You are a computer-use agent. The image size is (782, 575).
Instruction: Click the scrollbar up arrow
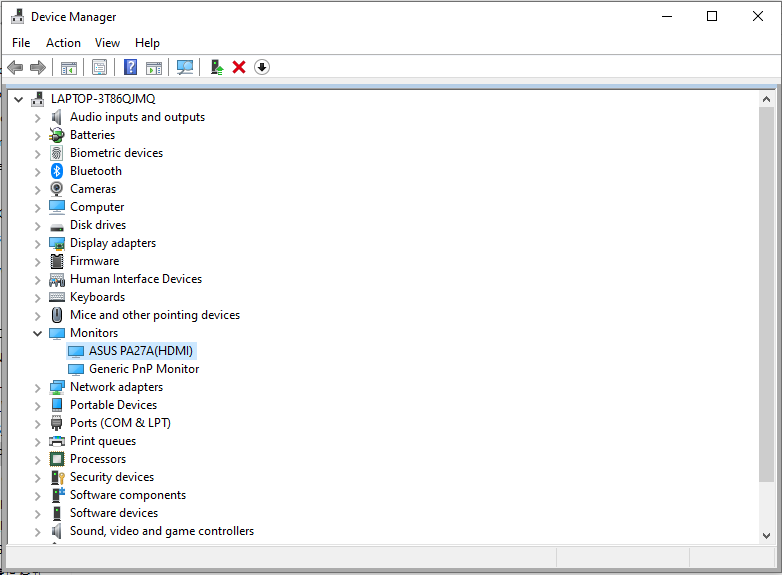(767, 99)
